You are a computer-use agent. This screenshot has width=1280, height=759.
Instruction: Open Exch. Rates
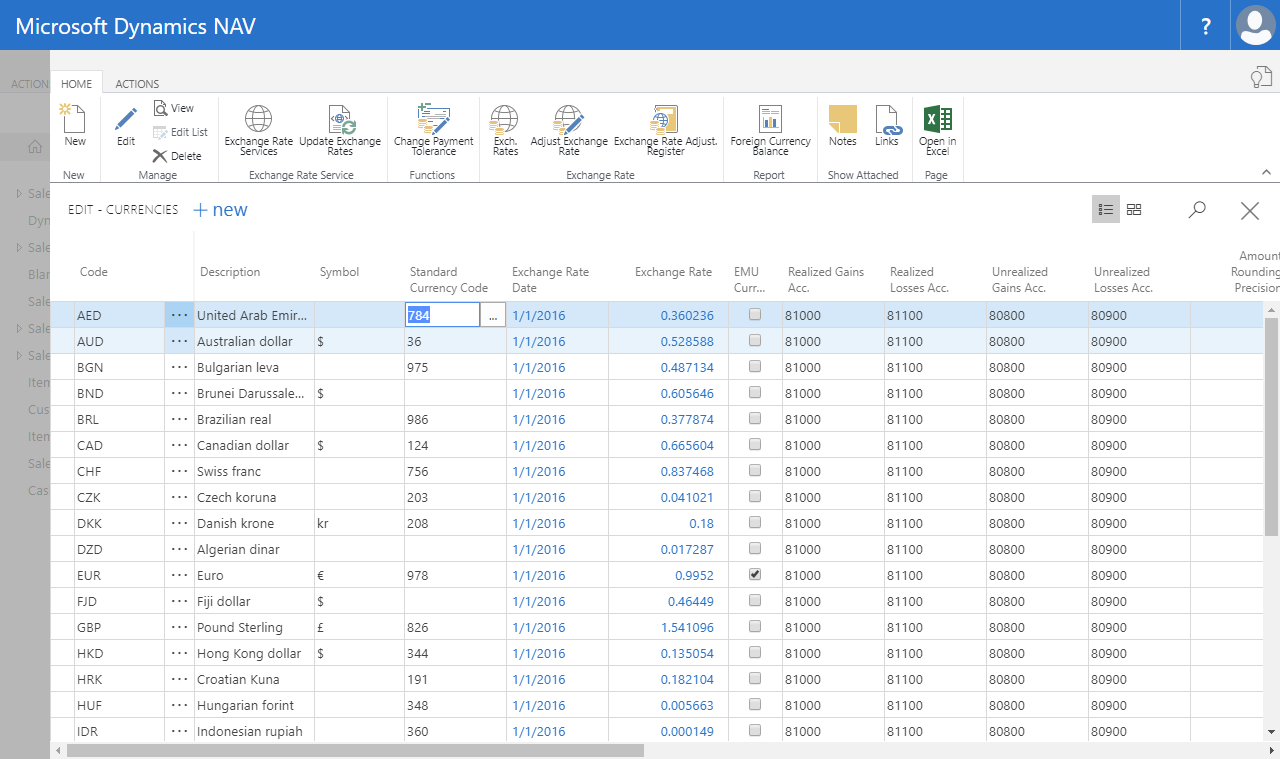click(505, 131)
